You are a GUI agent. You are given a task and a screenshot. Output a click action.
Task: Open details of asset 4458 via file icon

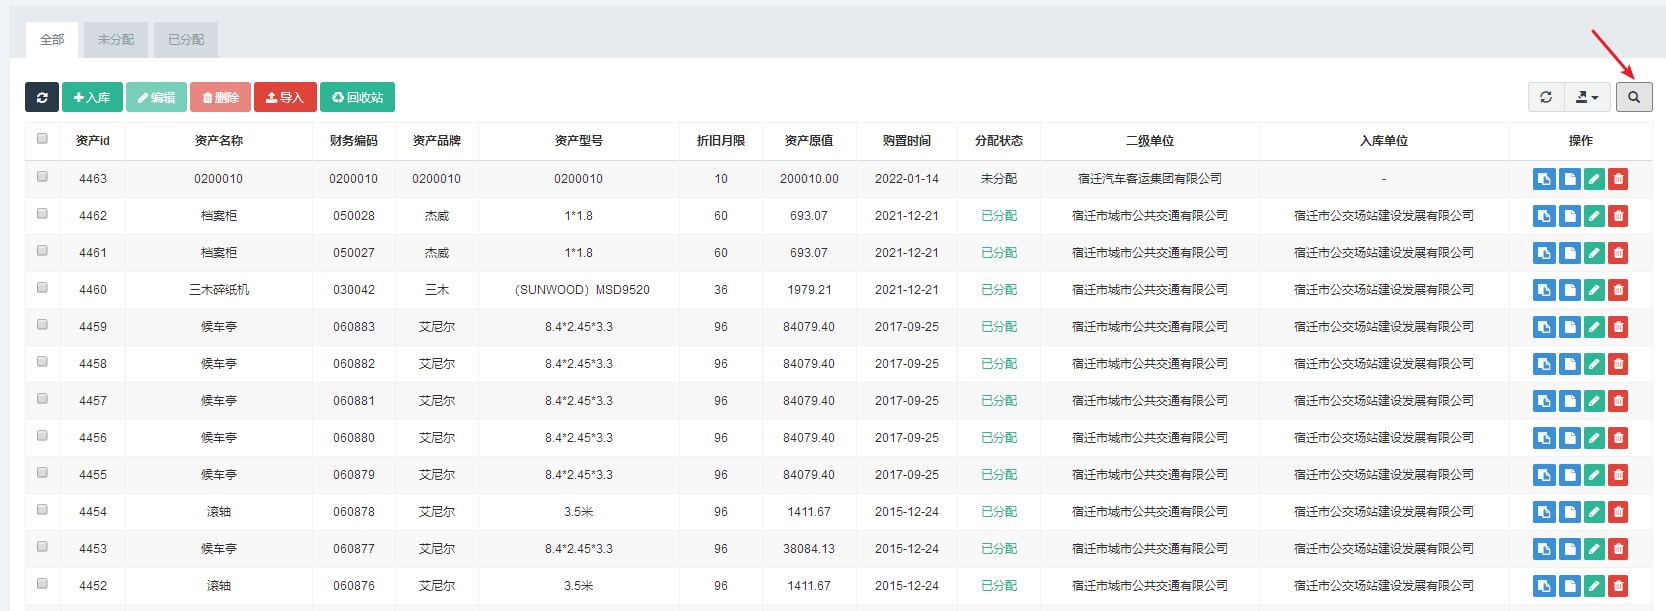click(1569, 364)
